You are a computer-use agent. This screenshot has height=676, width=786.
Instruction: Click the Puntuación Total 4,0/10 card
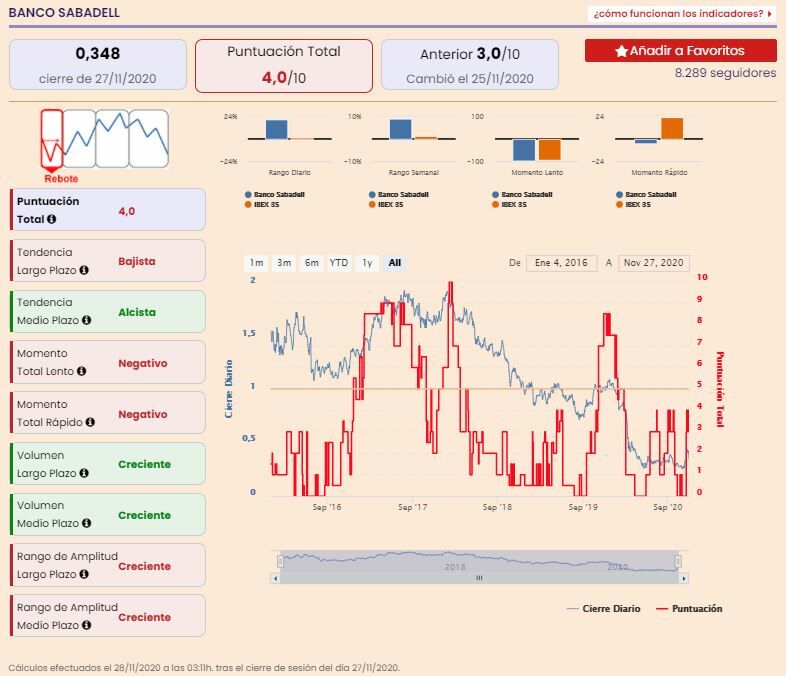click(x=284, y=66)
